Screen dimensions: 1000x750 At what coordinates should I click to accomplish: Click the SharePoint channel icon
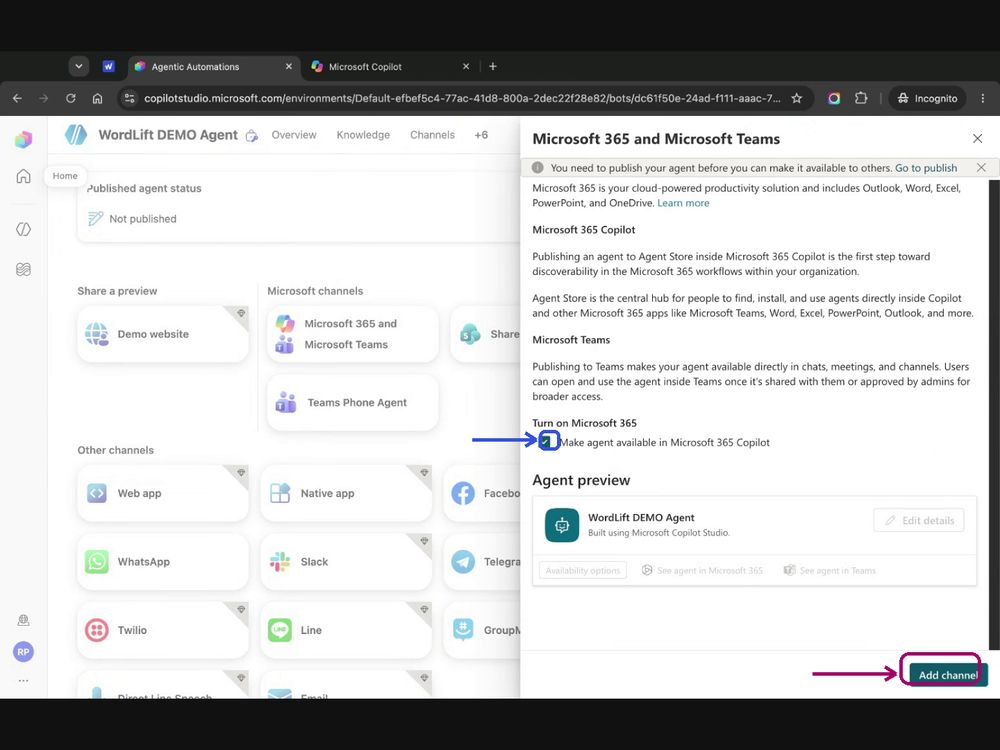coord(470,334)
